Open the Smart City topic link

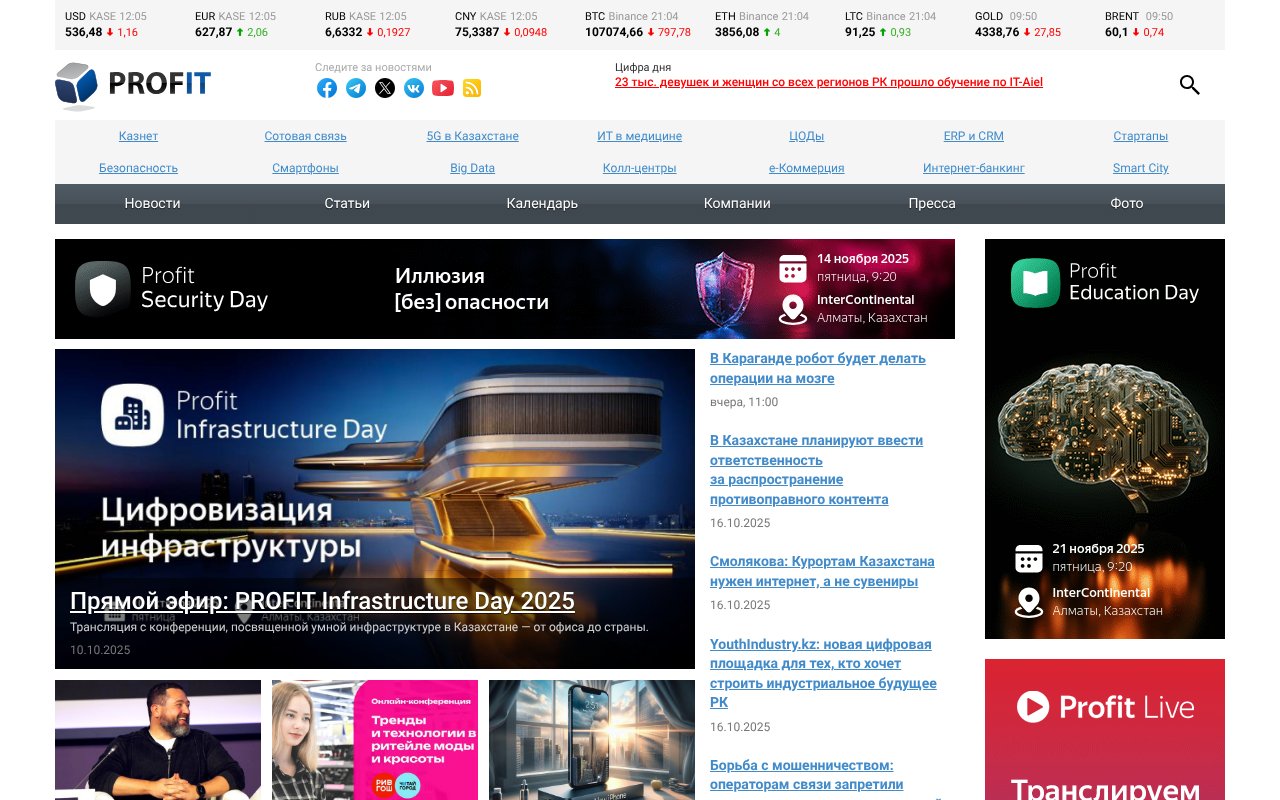tap(1140, 168)
